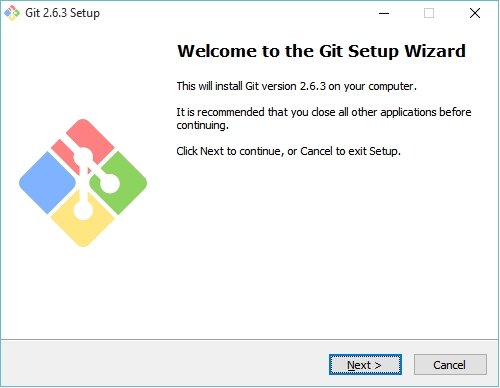Screen dimensions: 500x388
Task: Click the blue tile of the Git logo
Action: point(47,183)
